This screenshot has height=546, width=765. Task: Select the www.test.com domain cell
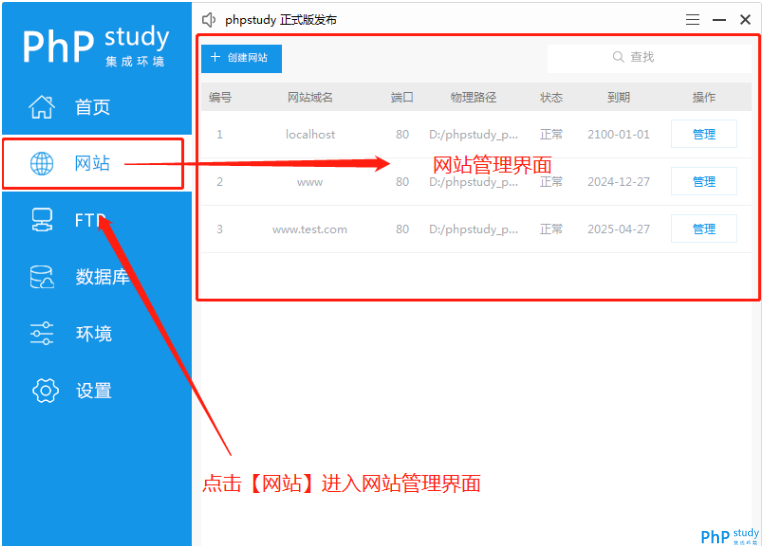pos(310,229)
